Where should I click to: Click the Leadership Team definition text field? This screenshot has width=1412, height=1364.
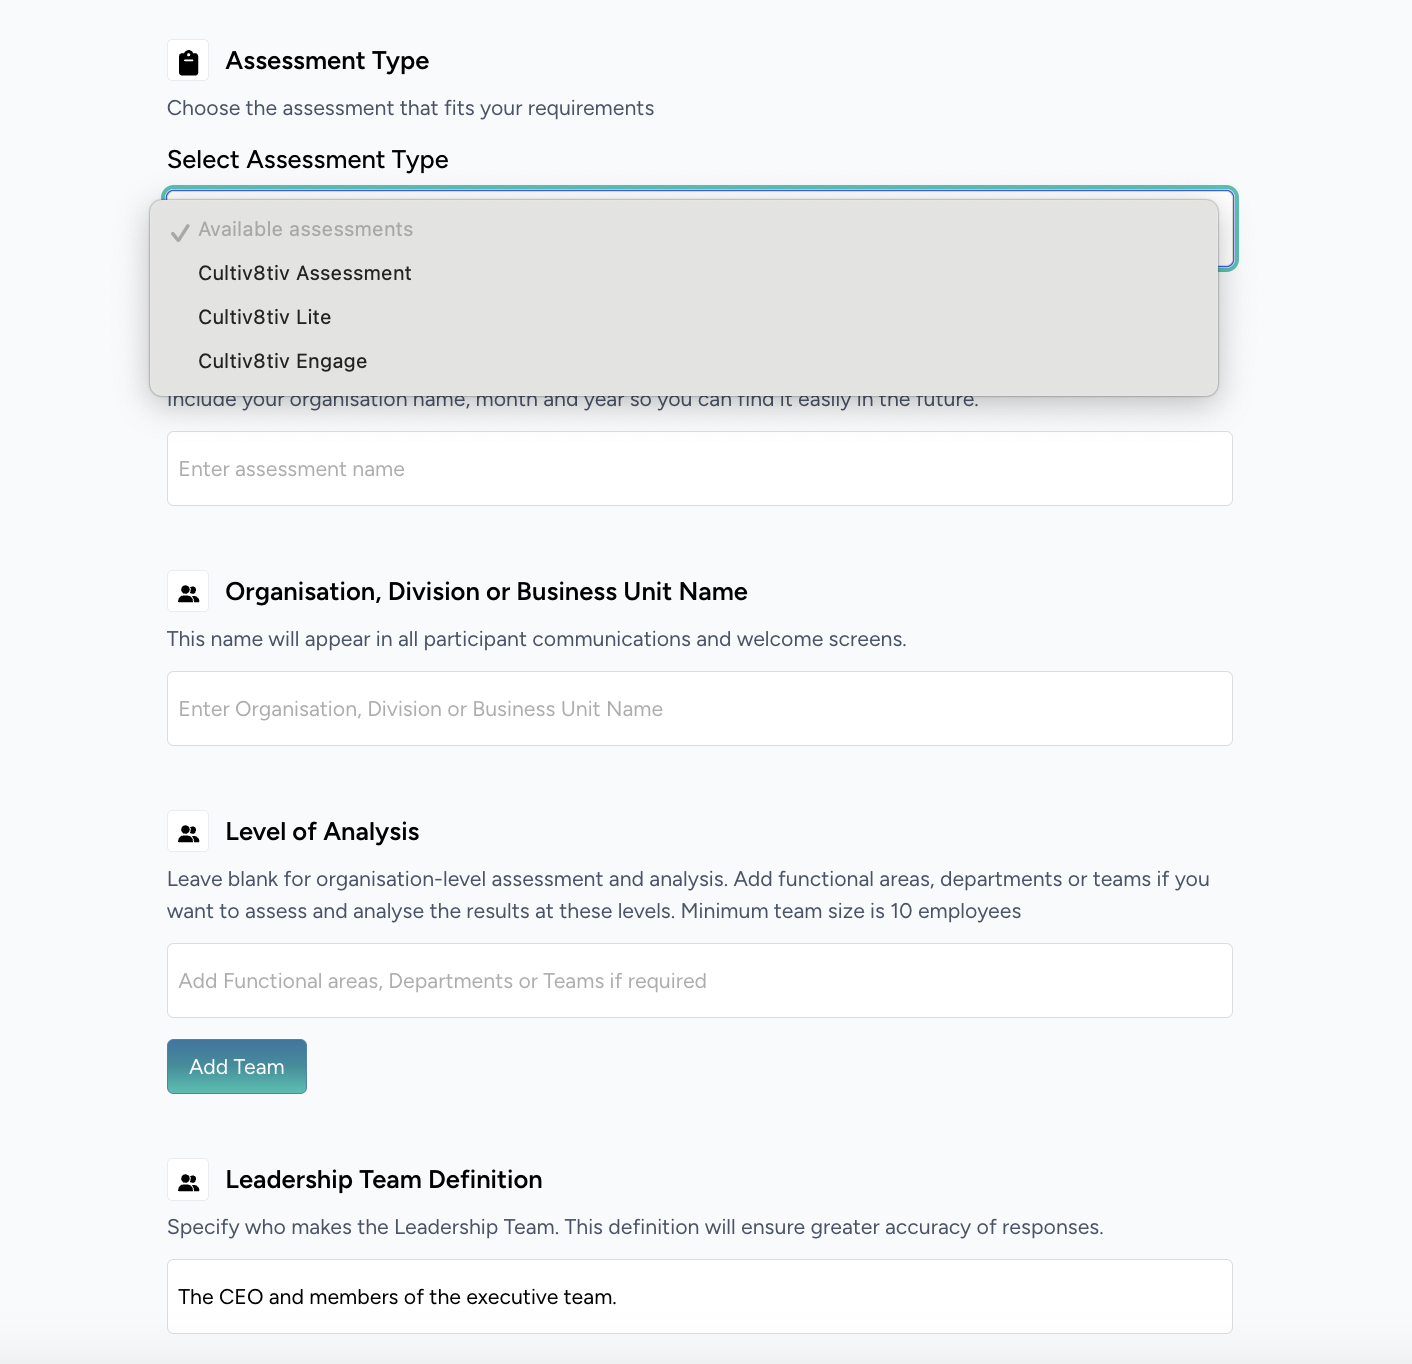click(x=699, y=1297)
